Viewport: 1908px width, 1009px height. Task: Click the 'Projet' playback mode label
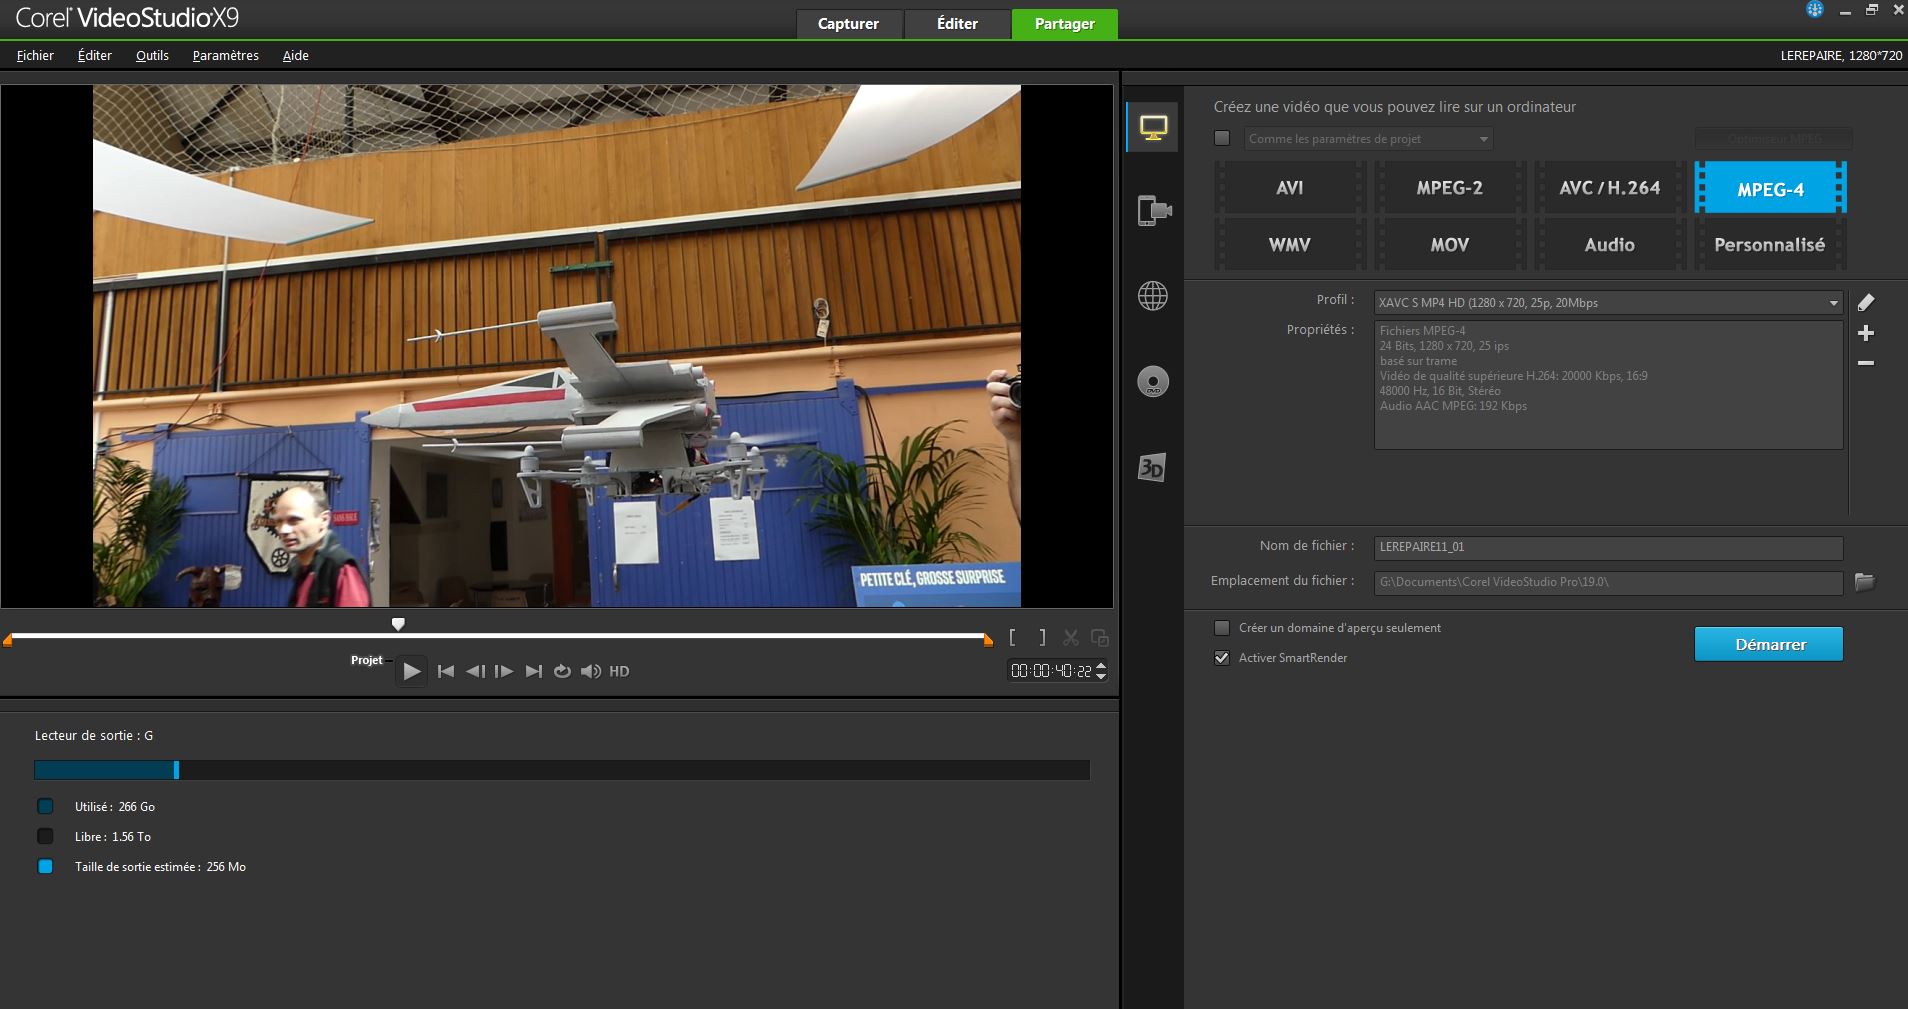tap(366, 660)
